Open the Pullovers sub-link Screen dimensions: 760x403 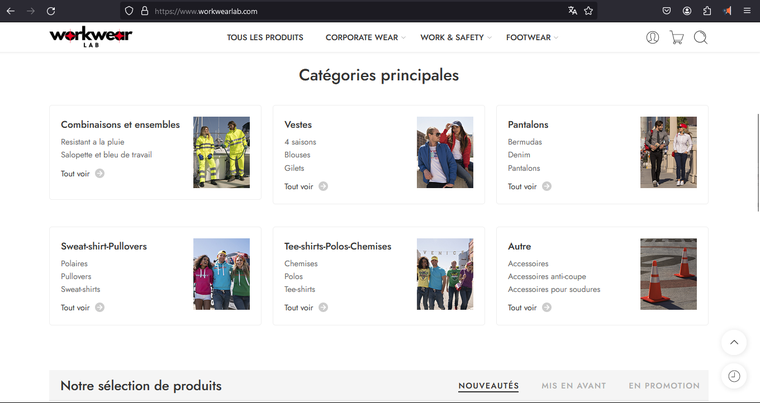point(76,276)
